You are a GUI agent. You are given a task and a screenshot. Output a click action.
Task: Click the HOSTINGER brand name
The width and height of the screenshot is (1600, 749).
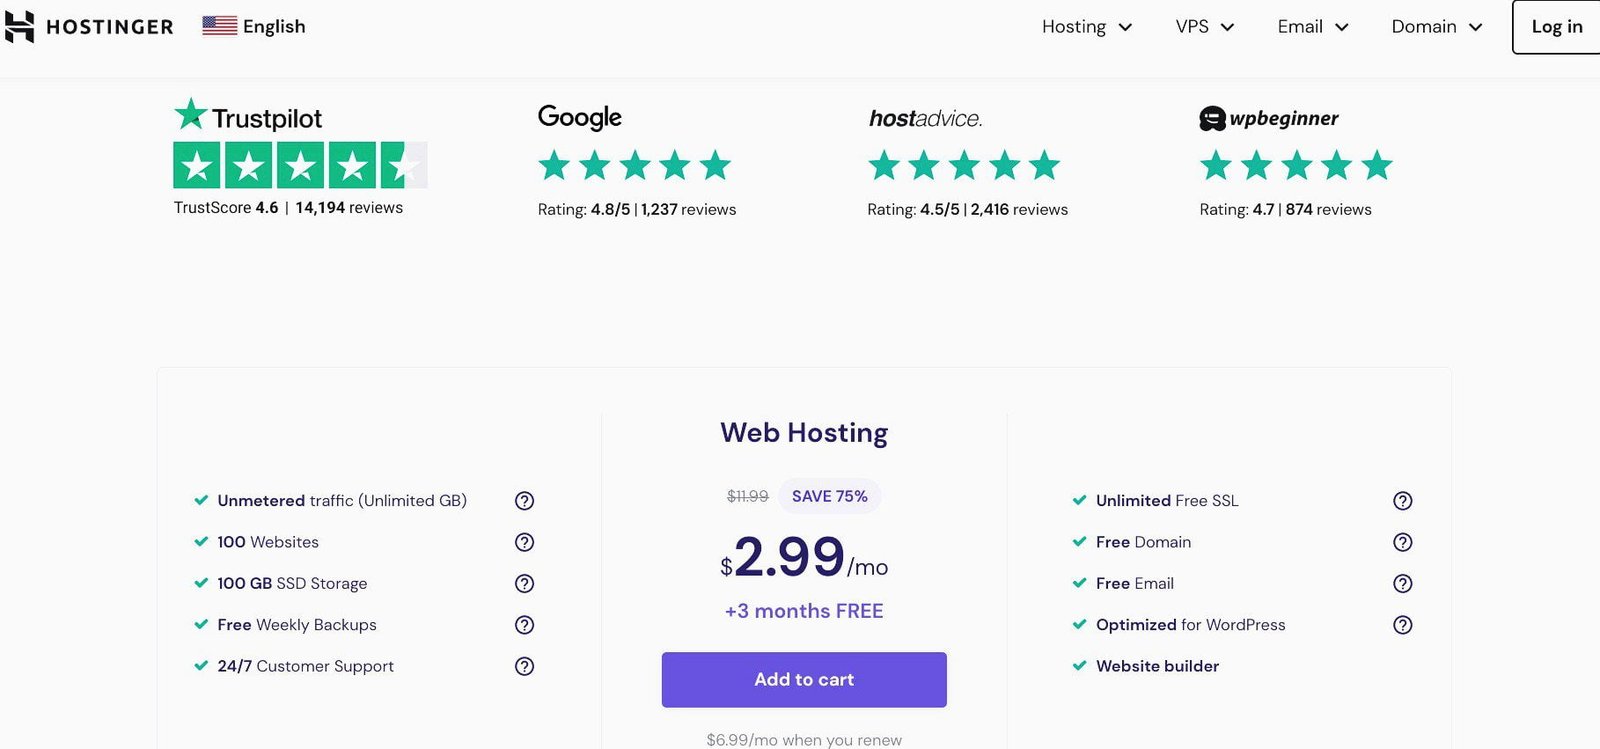(x=110, y=27)
